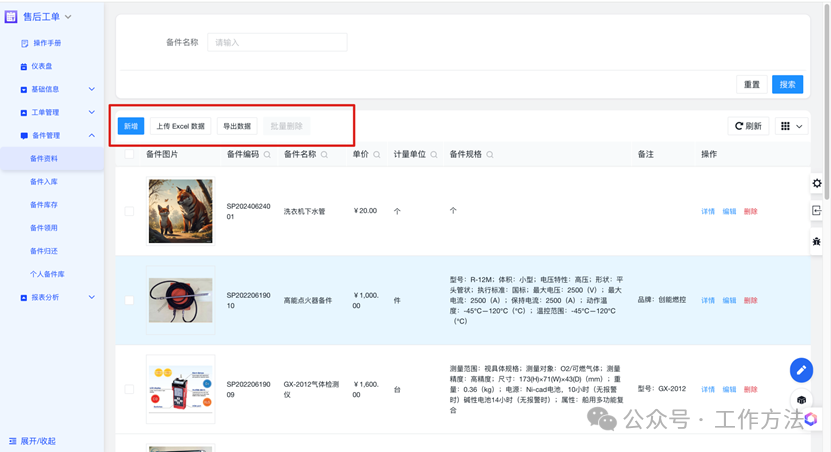Click the bug icon on right edge
Viewport: 831px width, 452px height.
(x=817, y=241)
